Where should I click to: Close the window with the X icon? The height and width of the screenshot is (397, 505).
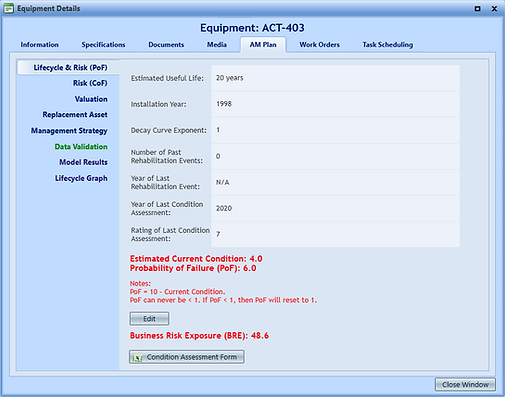click(494, 9)
